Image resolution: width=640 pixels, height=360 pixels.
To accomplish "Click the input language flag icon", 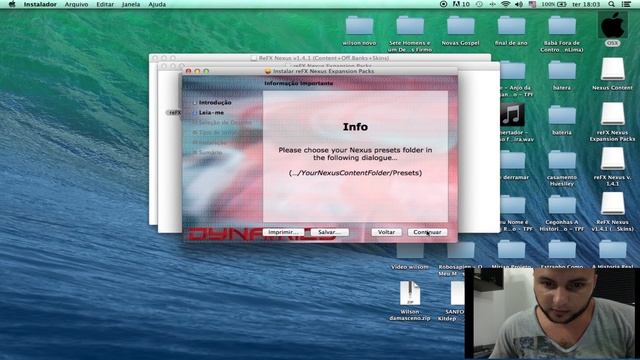I will pos(532,4).
